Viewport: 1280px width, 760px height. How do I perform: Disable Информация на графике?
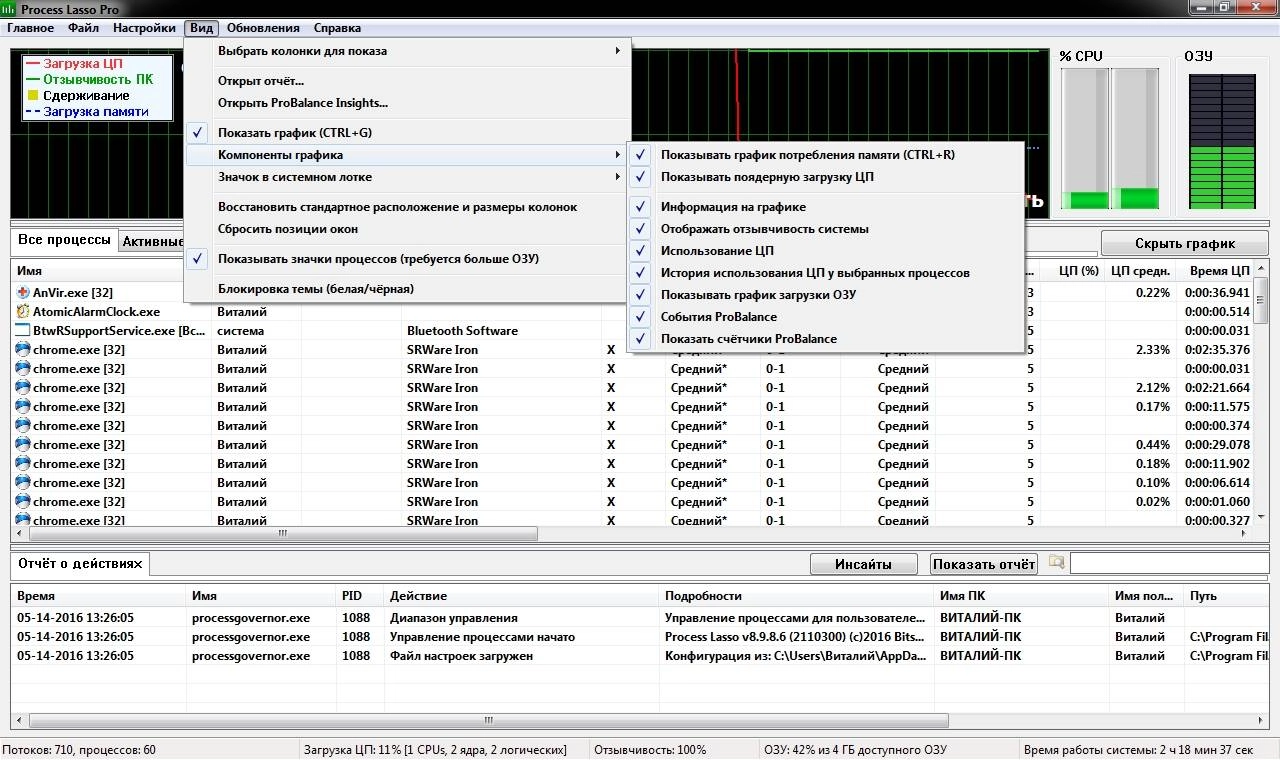(x=641, y=207)
